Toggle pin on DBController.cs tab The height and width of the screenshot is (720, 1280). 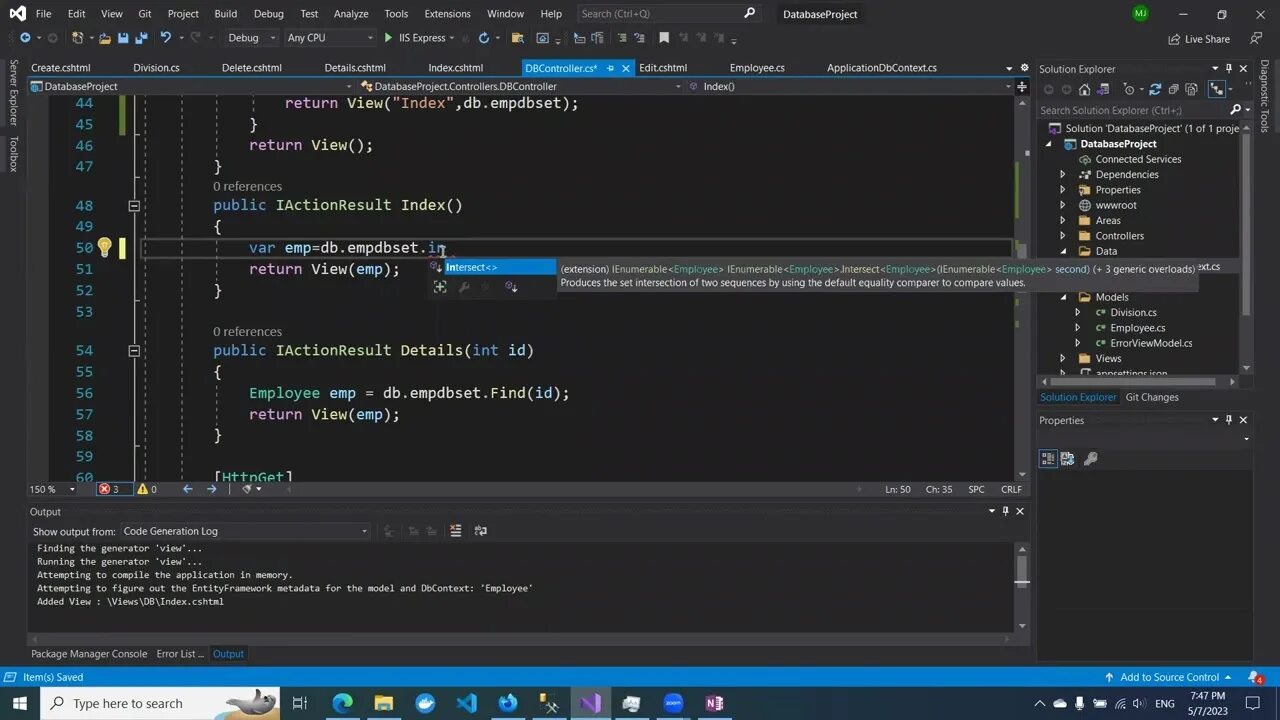609,68
